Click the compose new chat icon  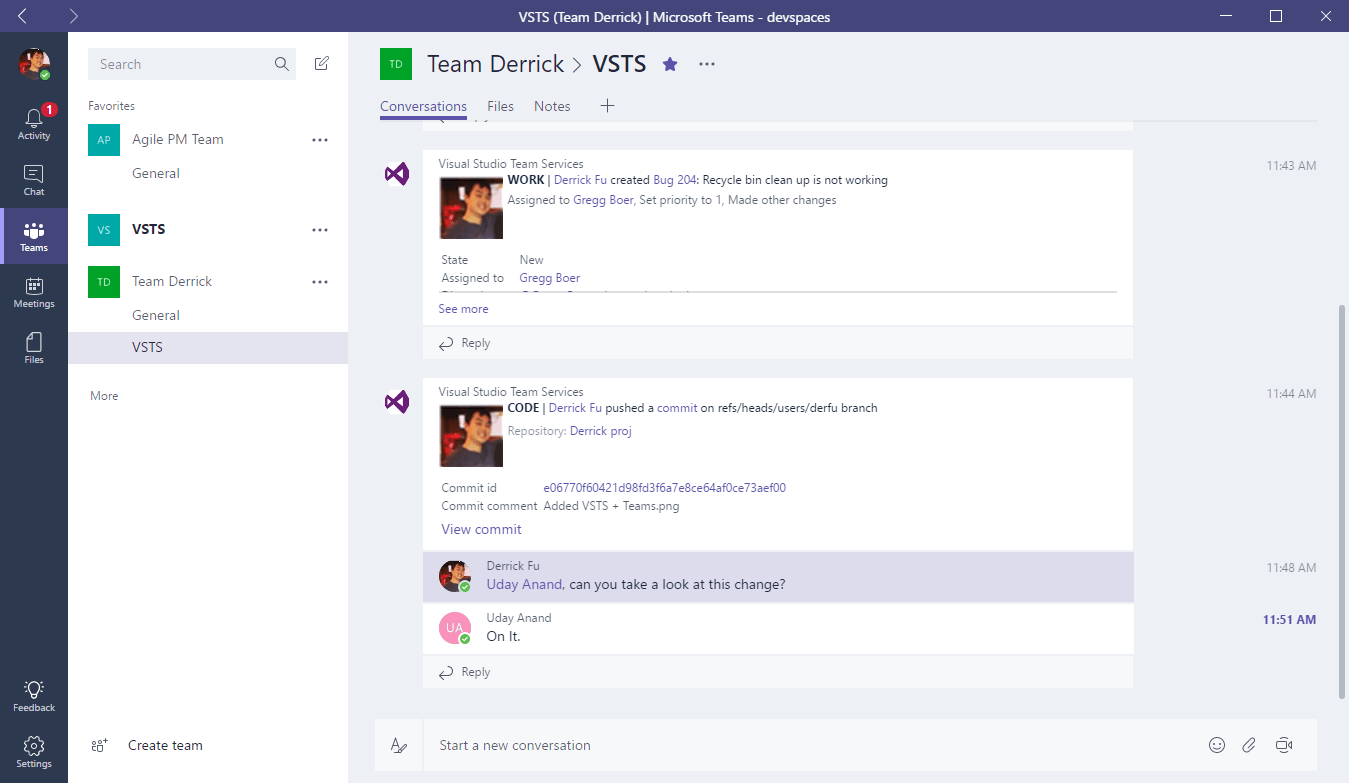(x=321, y=64)
